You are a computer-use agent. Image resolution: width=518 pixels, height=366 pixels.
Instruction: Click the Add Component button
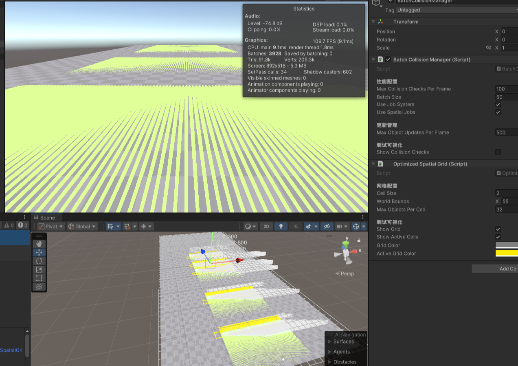[x=495, y=269]
